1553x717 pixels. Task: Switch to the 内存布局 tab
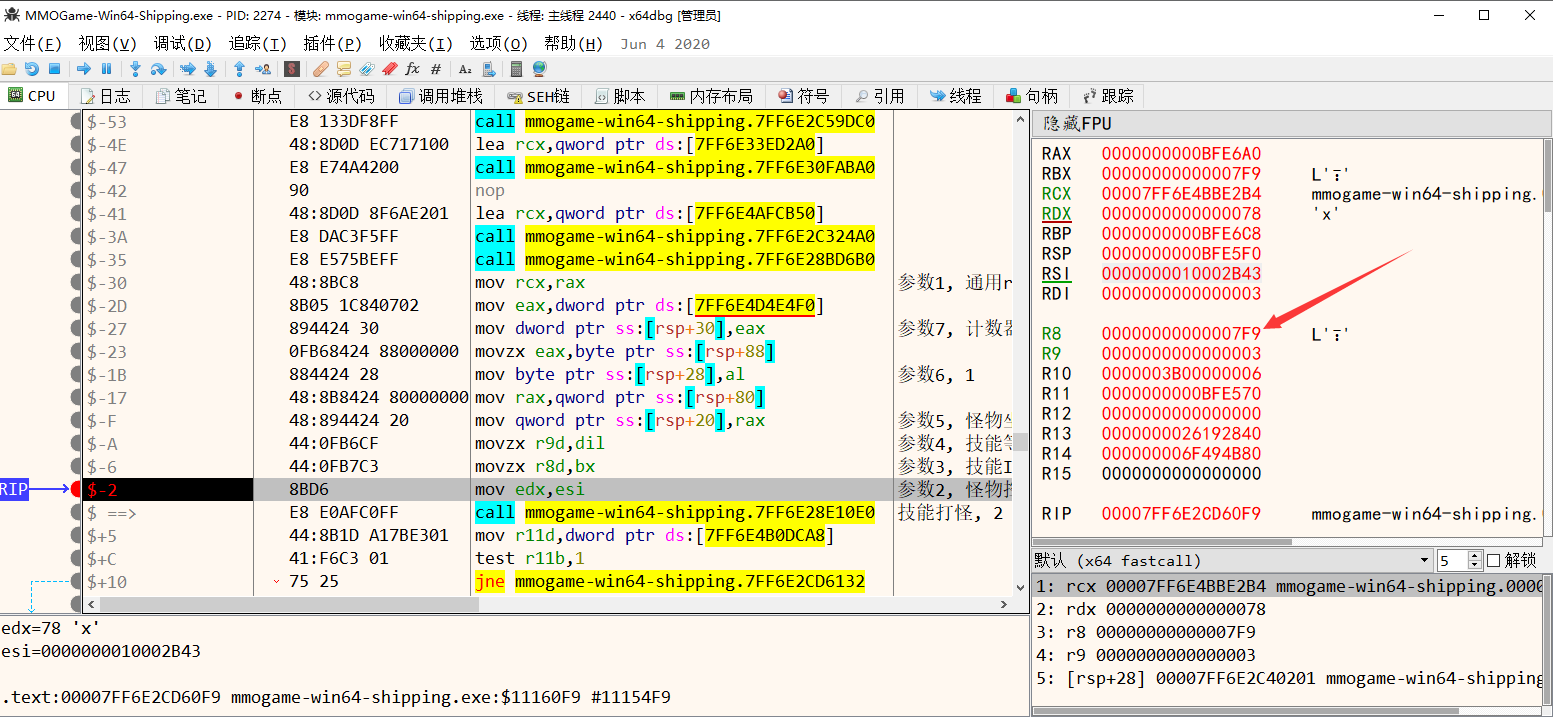pos(711,96)
